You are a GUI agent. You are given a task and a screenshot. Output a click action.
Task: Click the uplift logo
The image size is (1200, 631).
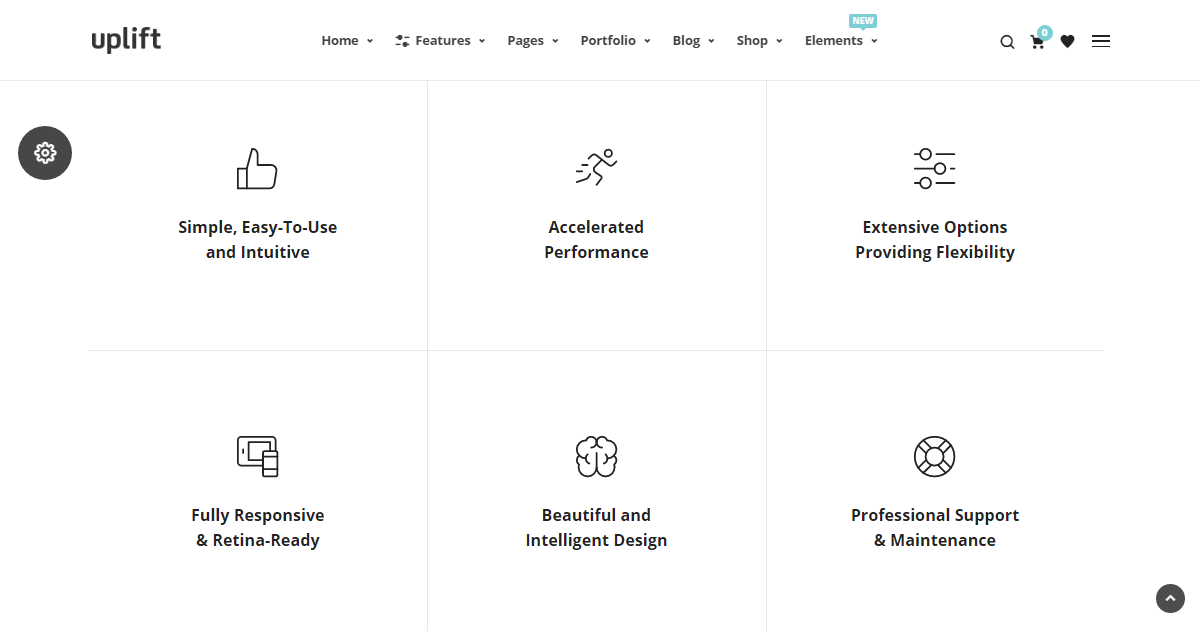(x=126, y=40)
